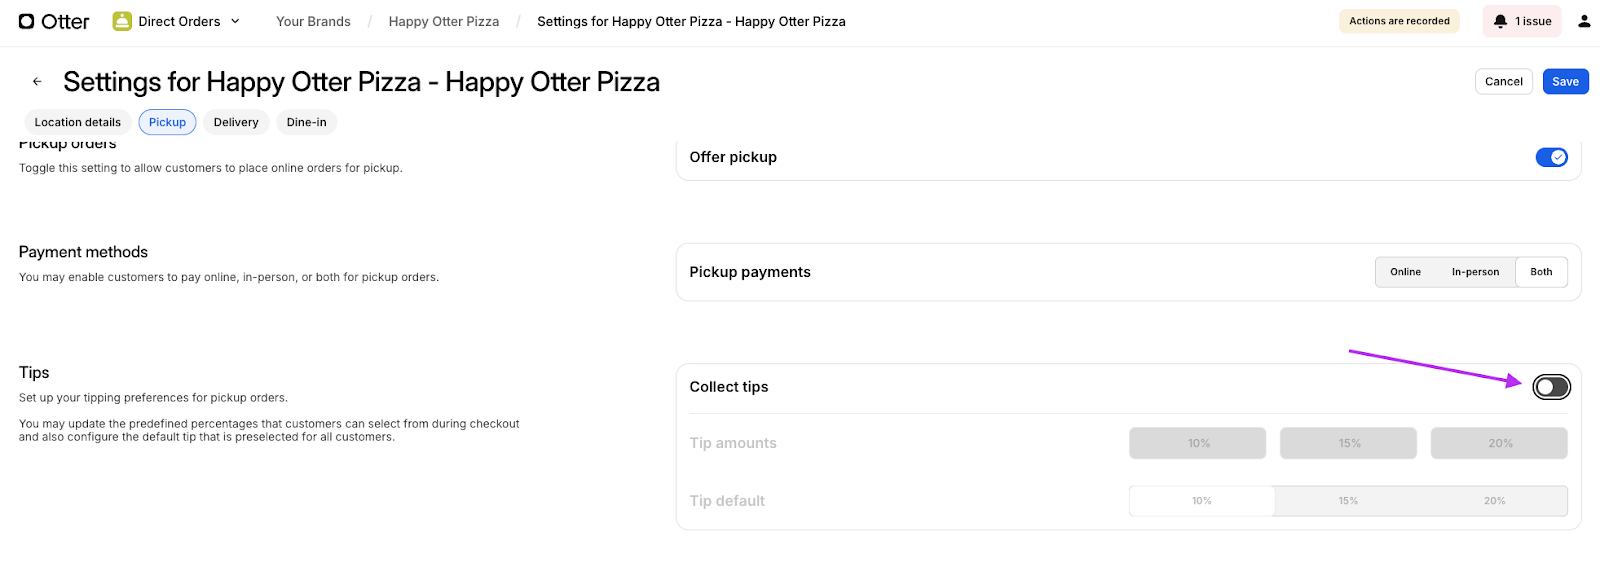Open the user profile icon
This screenshot has width=1600, height=567.
coord(1584,21)
